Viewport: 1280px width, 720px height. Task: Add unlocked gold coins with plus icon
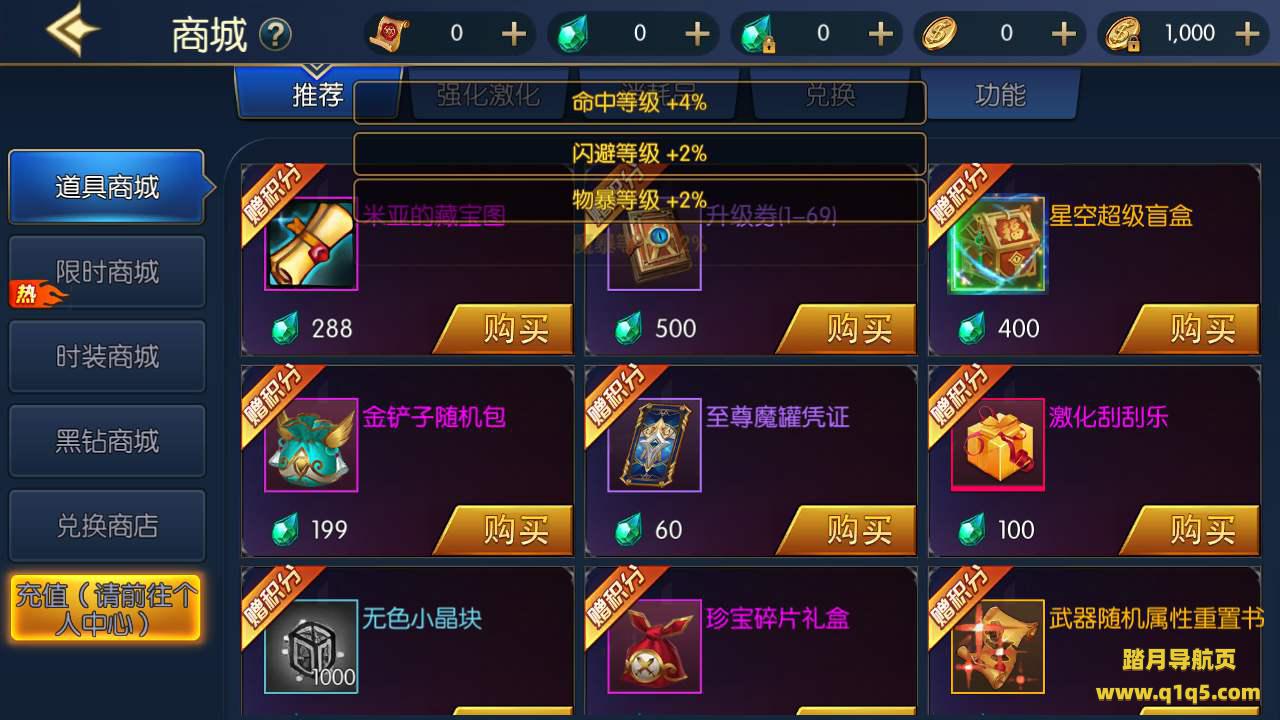click(x=1064, y=34)
